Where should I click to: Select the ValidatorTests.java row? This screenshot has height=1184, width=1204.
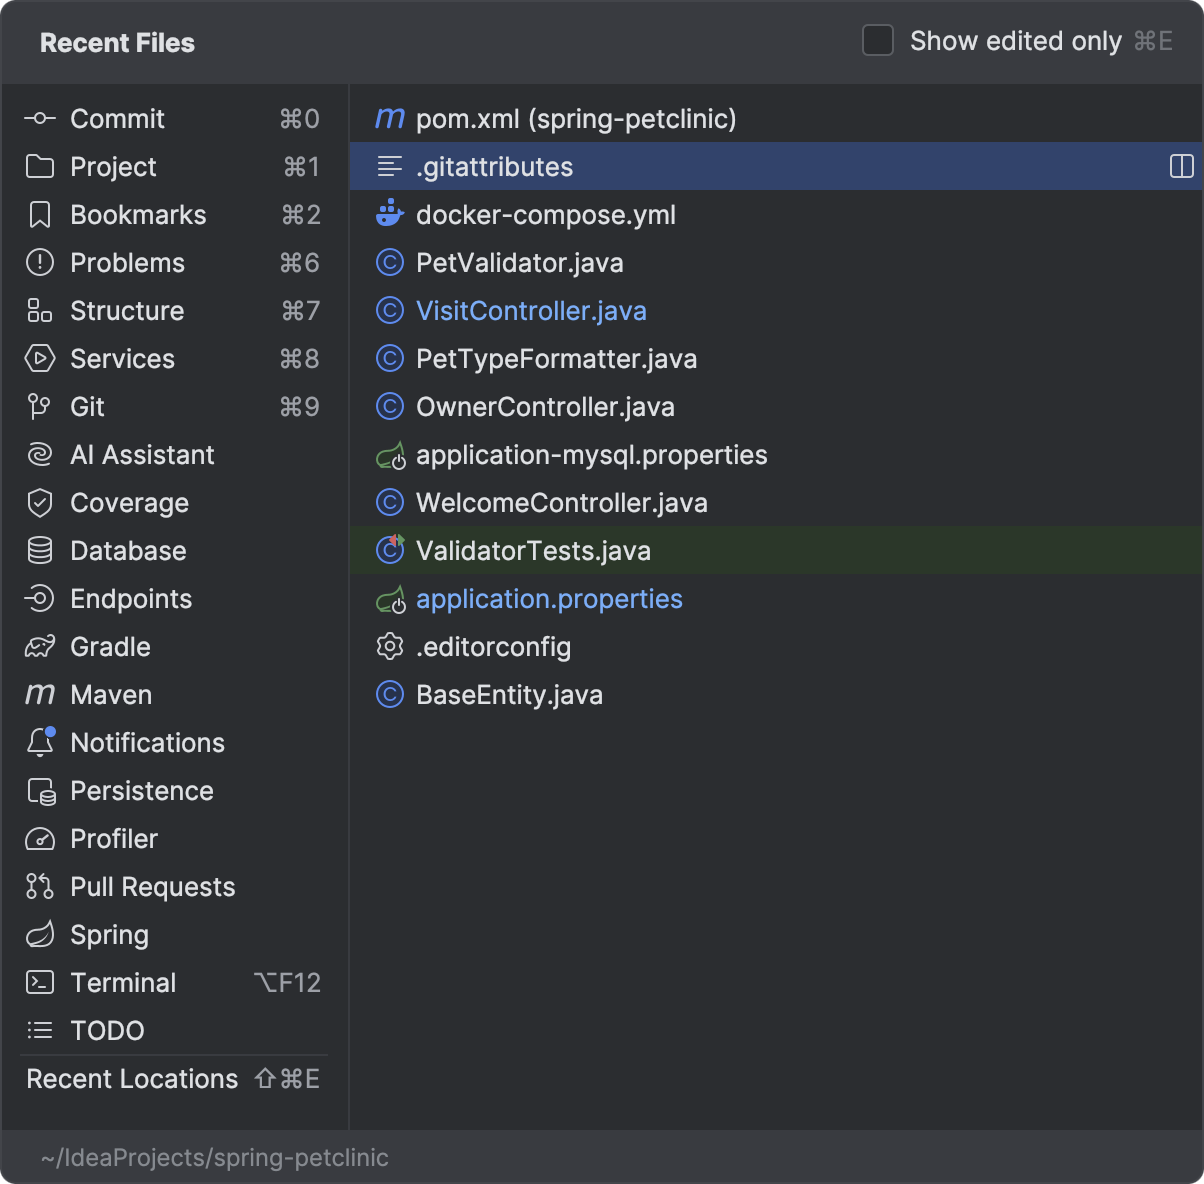coord(776,551)
